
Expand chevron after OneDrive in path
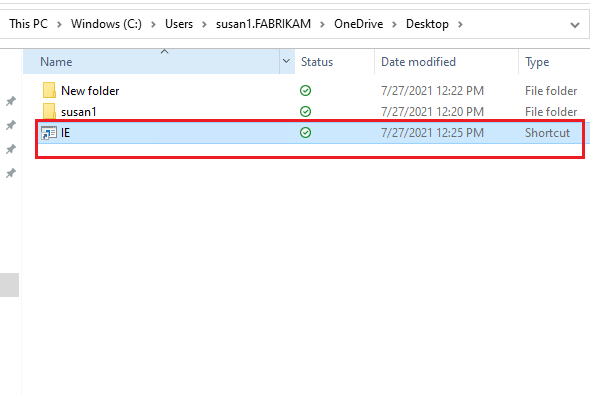[394, 24]
